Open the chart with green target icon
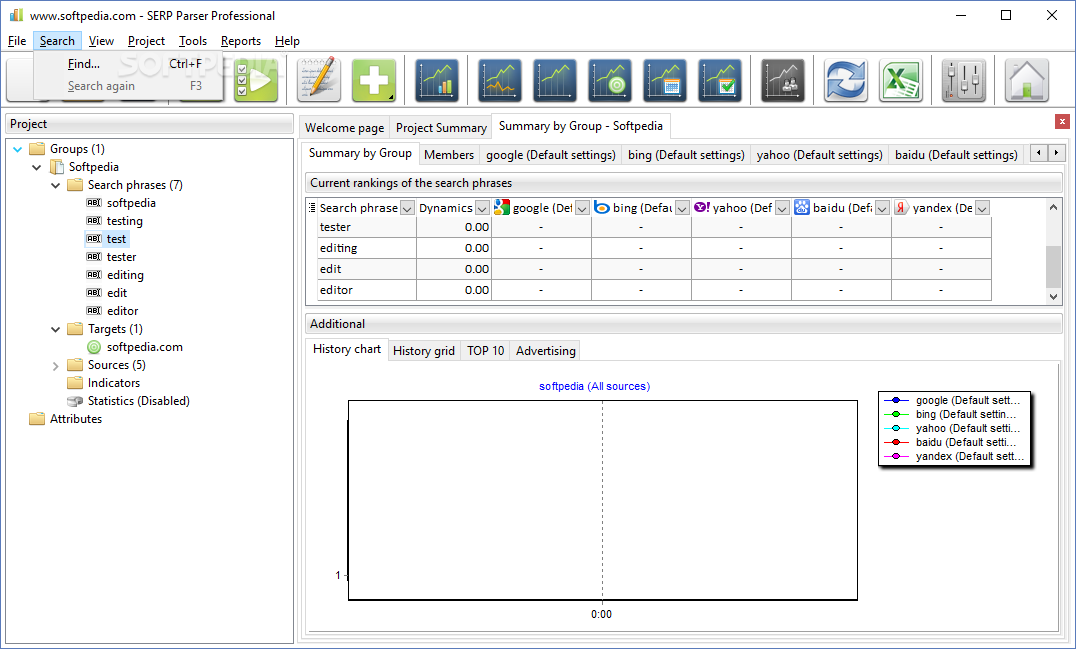This screenshot has height=649, width=1076. 609,80
